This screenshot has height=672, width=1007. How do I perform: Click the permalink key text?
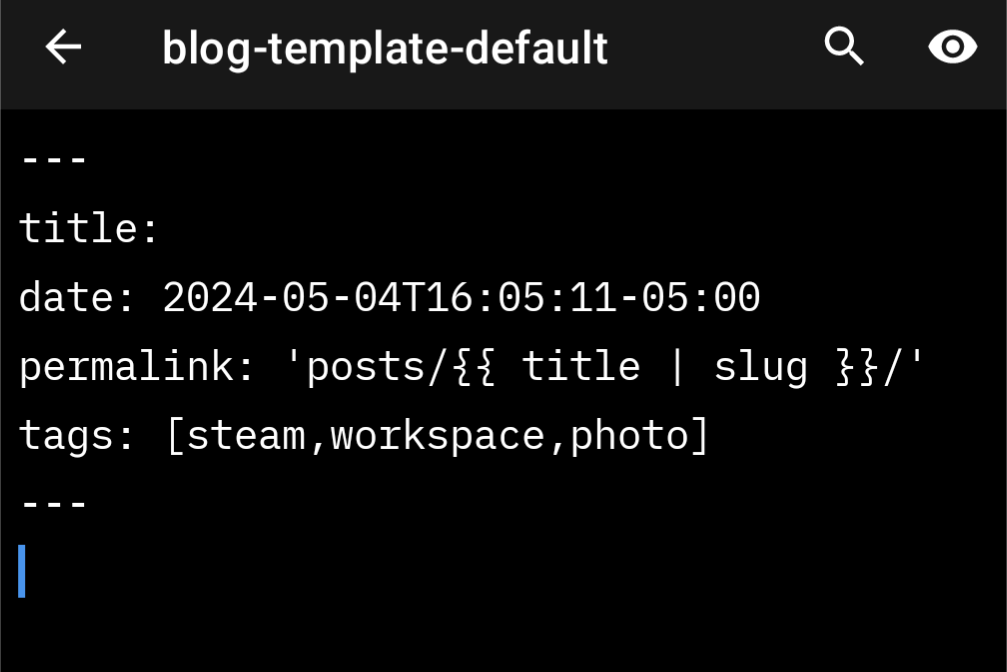[127, 367]
